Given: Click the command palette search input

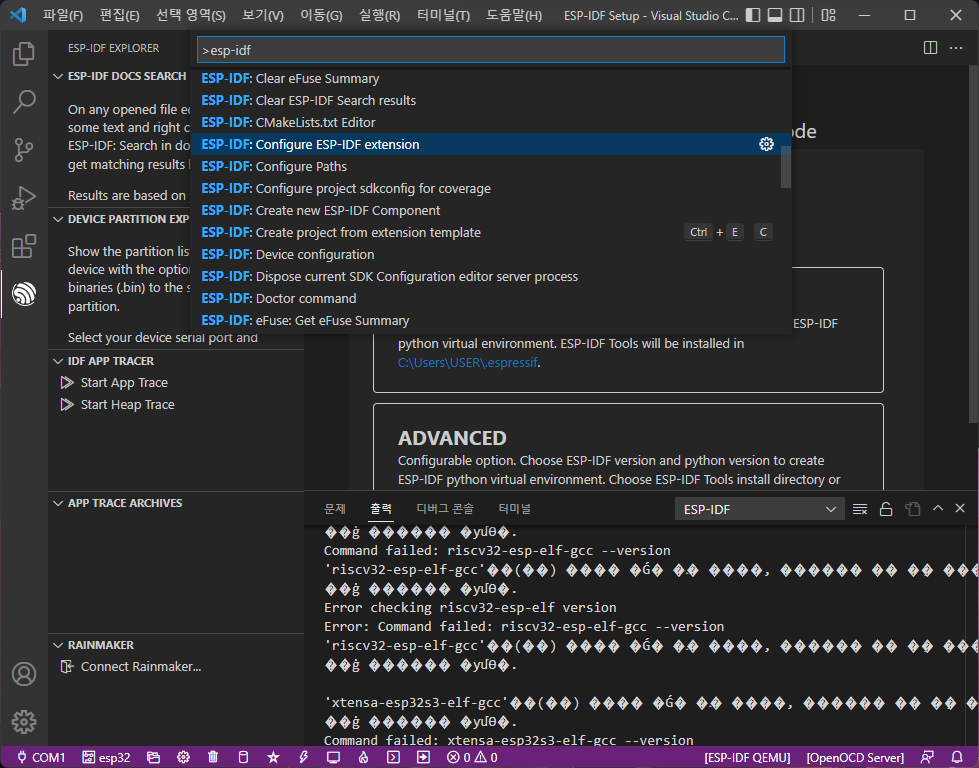Looking at the screenshot, I should pyautogui.click(x=491, y=50).
